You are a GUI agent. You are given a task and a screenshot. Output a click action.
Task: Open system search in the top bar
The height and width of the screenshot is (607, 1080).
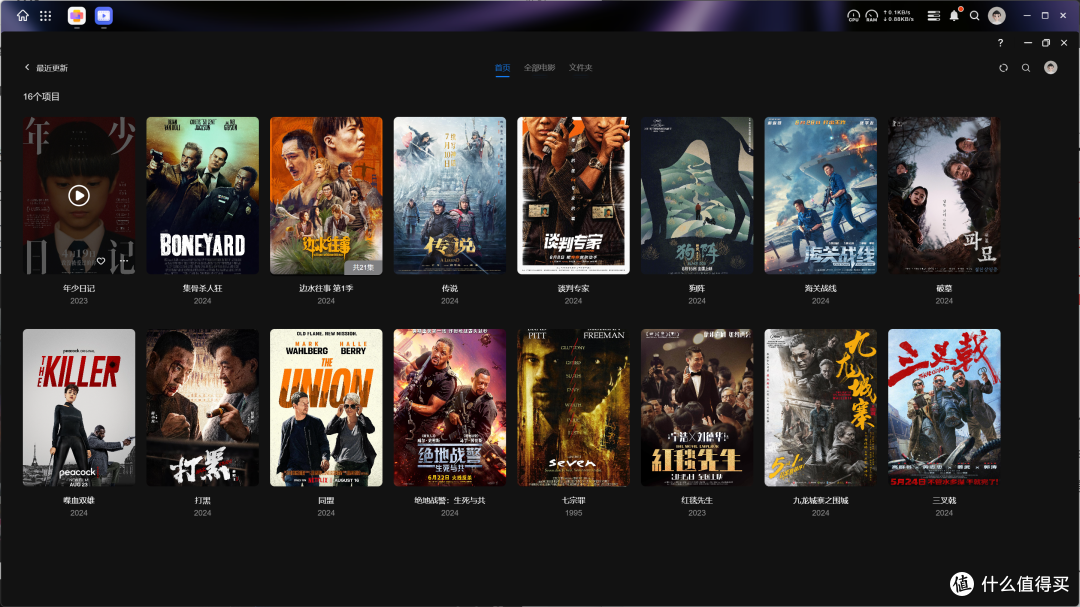coord(975,15)
